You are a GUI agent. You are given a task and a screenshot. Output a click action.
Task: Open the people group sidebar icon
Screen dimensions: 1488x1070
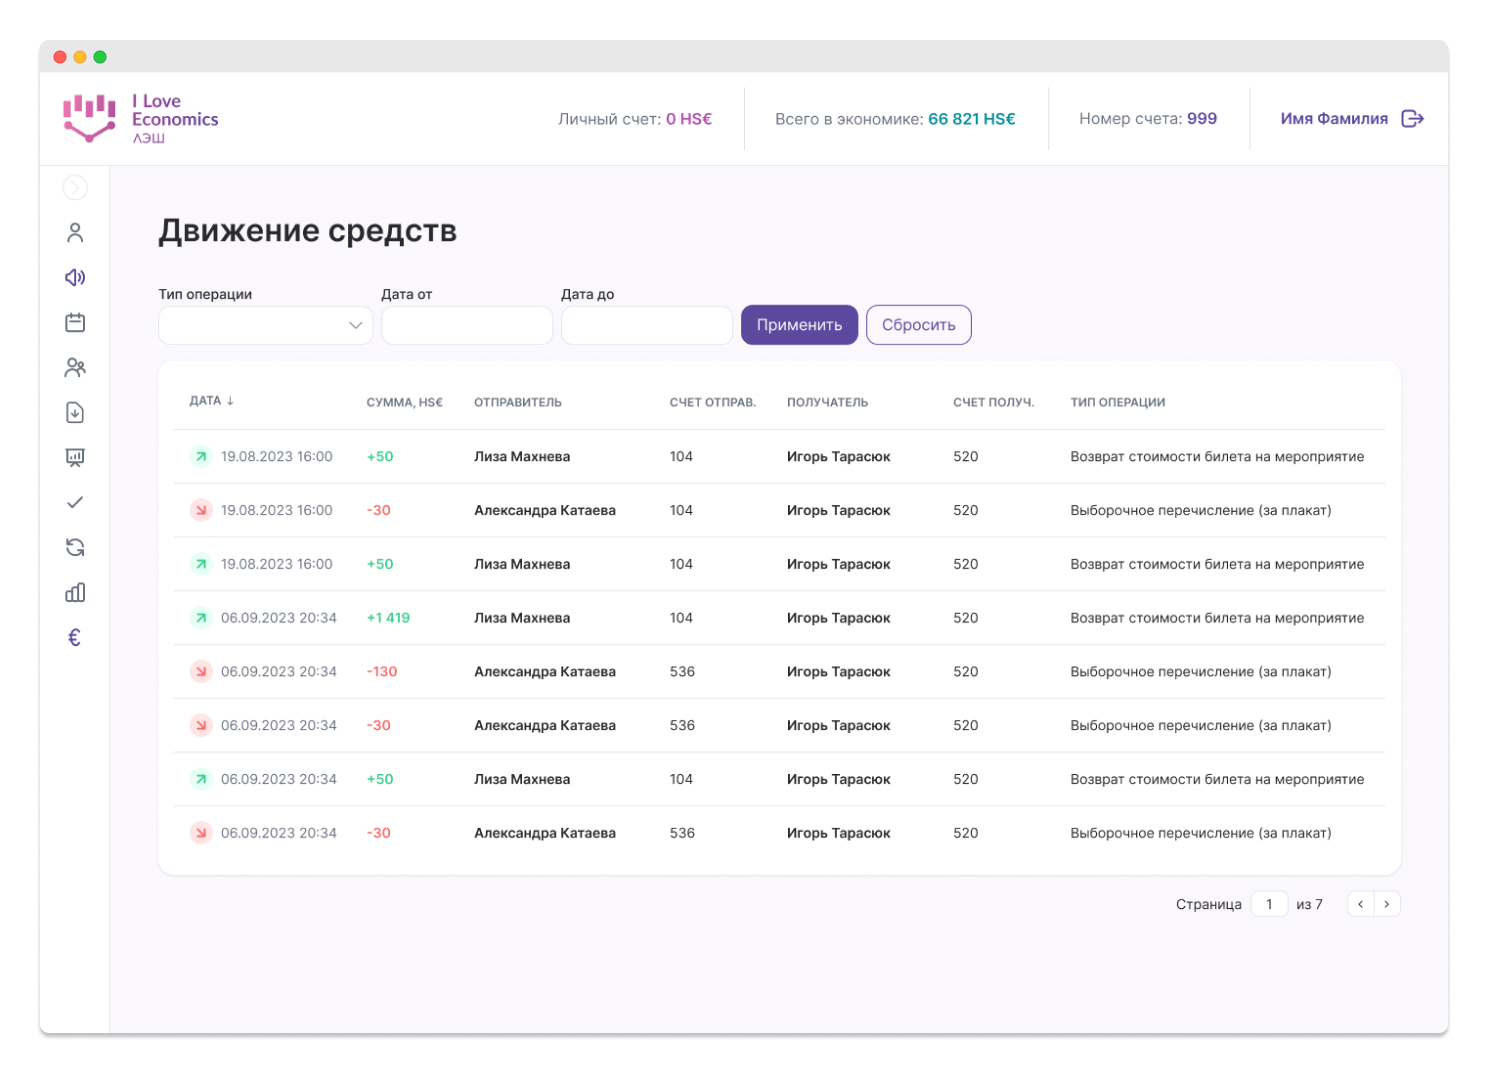click(x=75, y=368)
